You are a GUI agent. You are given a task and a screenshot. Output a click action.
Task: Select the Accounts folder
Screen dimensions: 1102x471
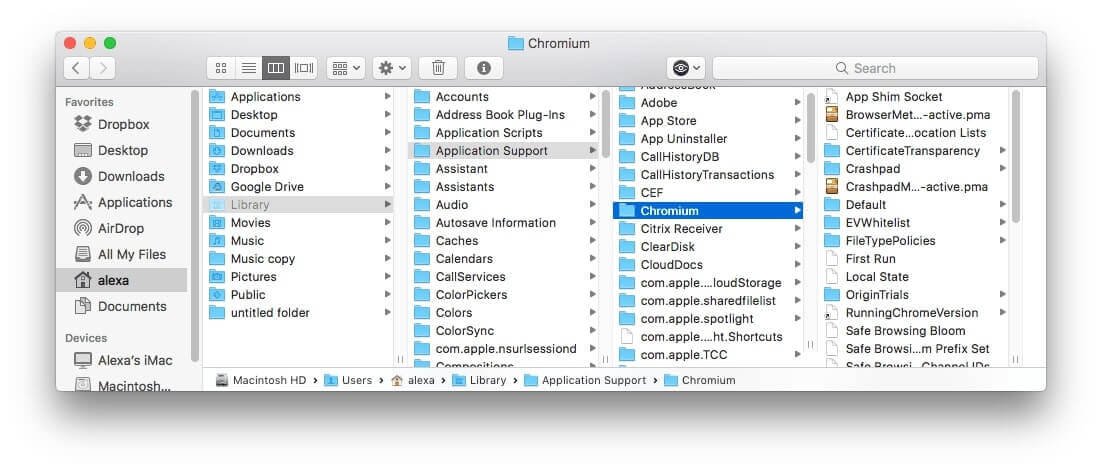(503, 97)
